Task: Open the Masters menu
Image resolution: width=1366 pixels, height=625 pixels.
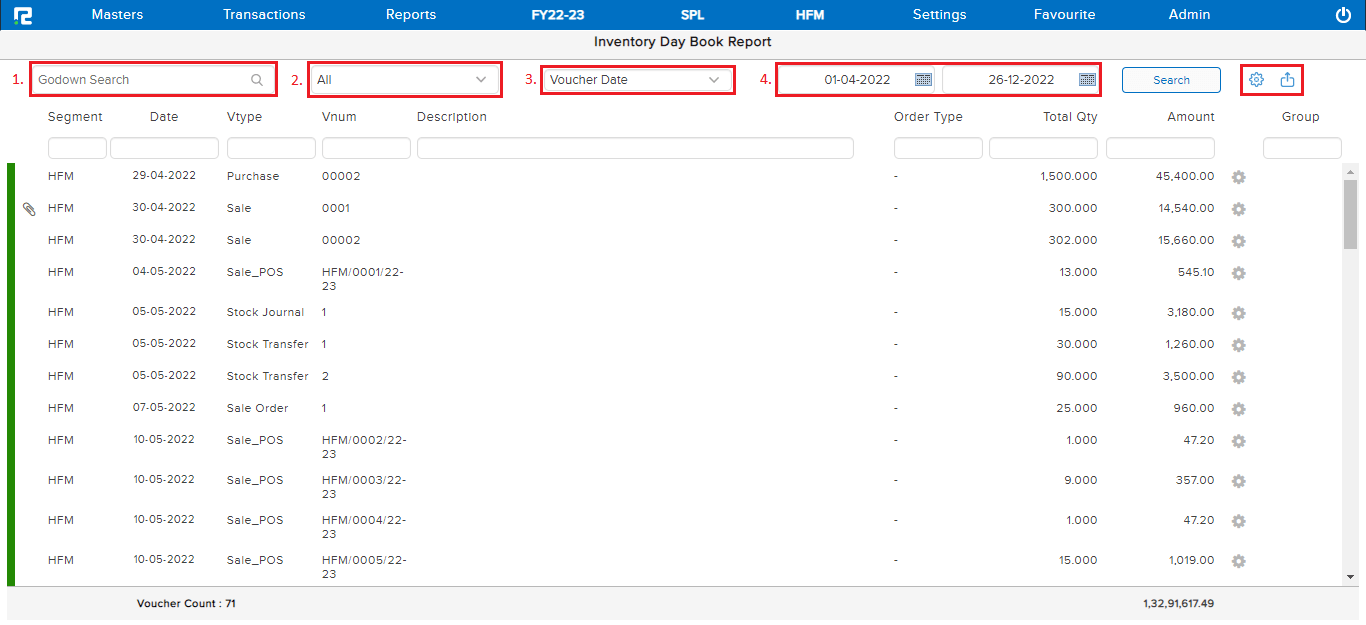Action: pos(117,14)
